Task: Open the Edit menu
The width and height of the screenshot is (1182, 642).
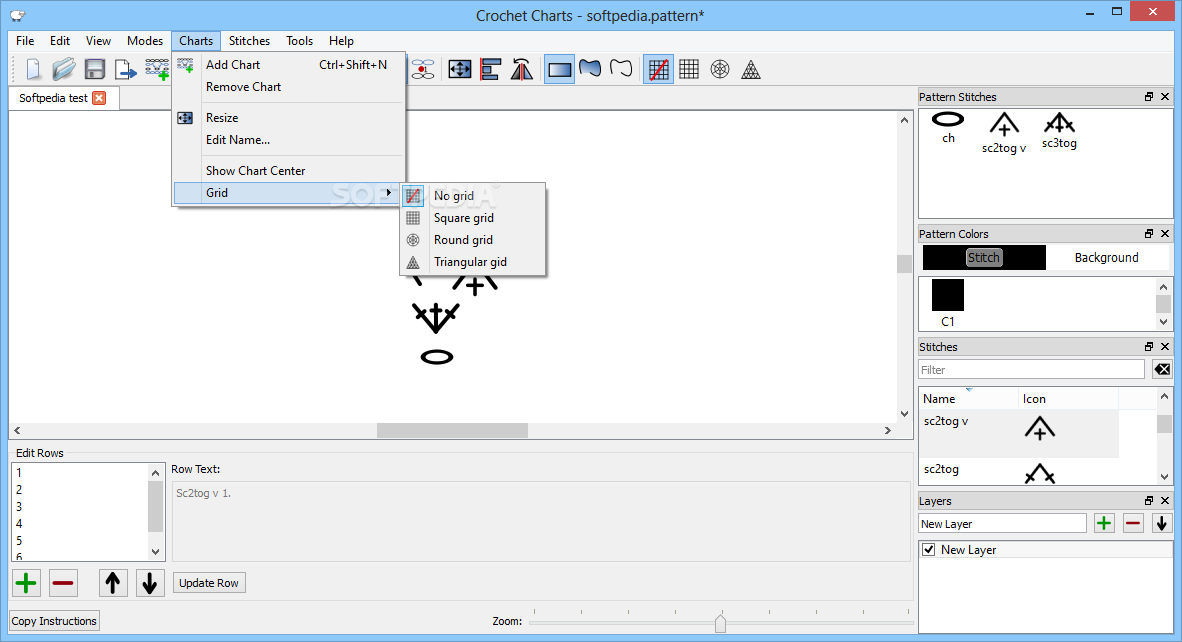Action: [x=60, y=41]
